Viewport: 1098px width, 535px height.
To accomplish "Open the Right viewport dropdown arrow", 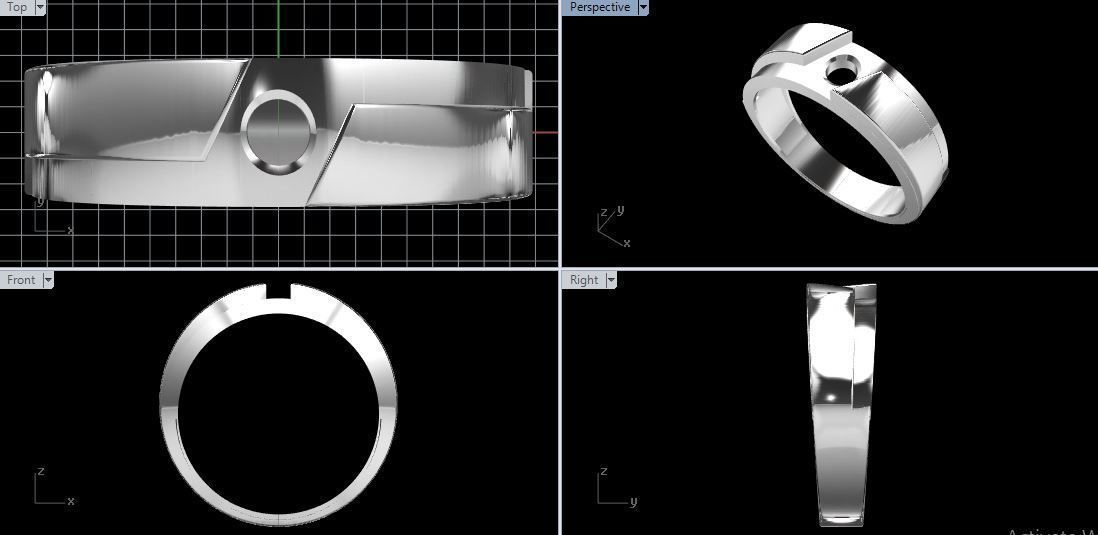I will tap(611, 279).
